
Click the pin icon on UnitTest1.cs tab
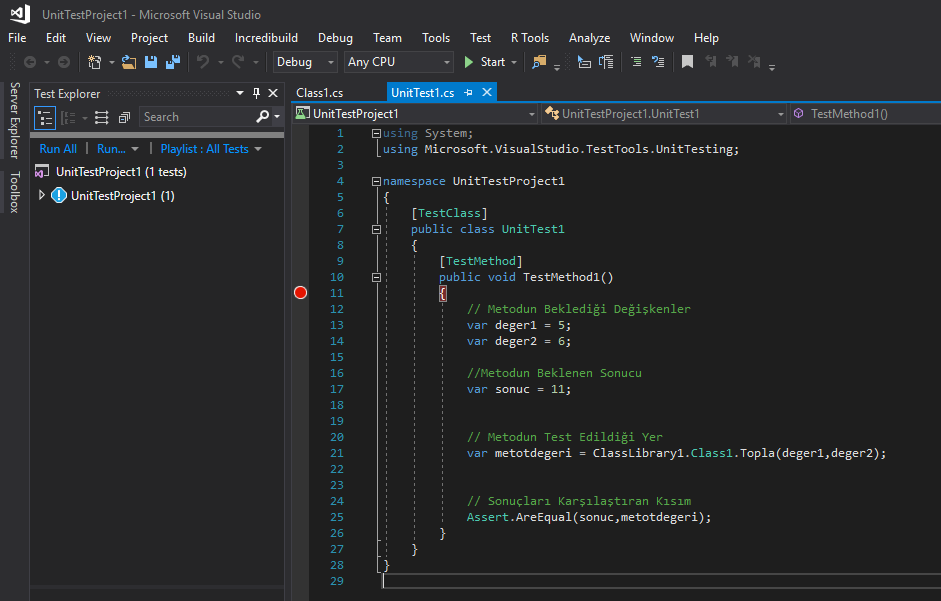[468, 92]
